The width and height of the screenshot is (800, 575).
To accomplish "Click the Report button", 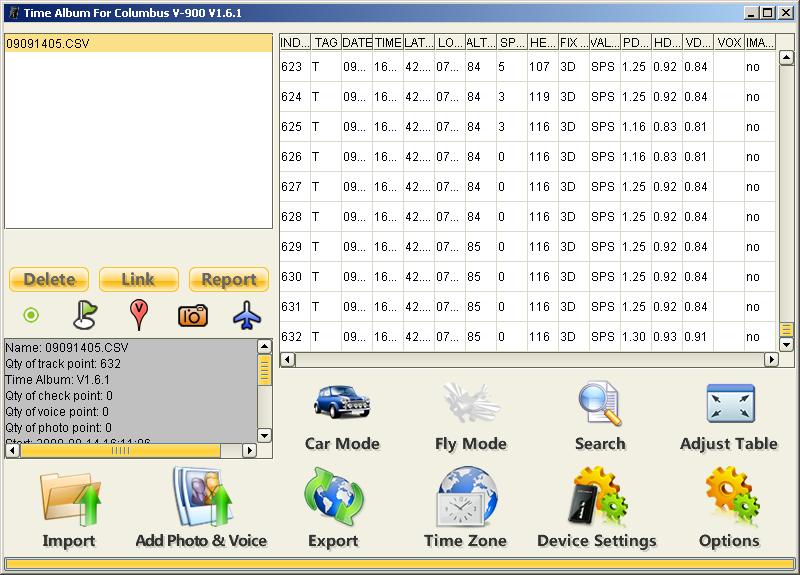I will [x=229, y=280].
